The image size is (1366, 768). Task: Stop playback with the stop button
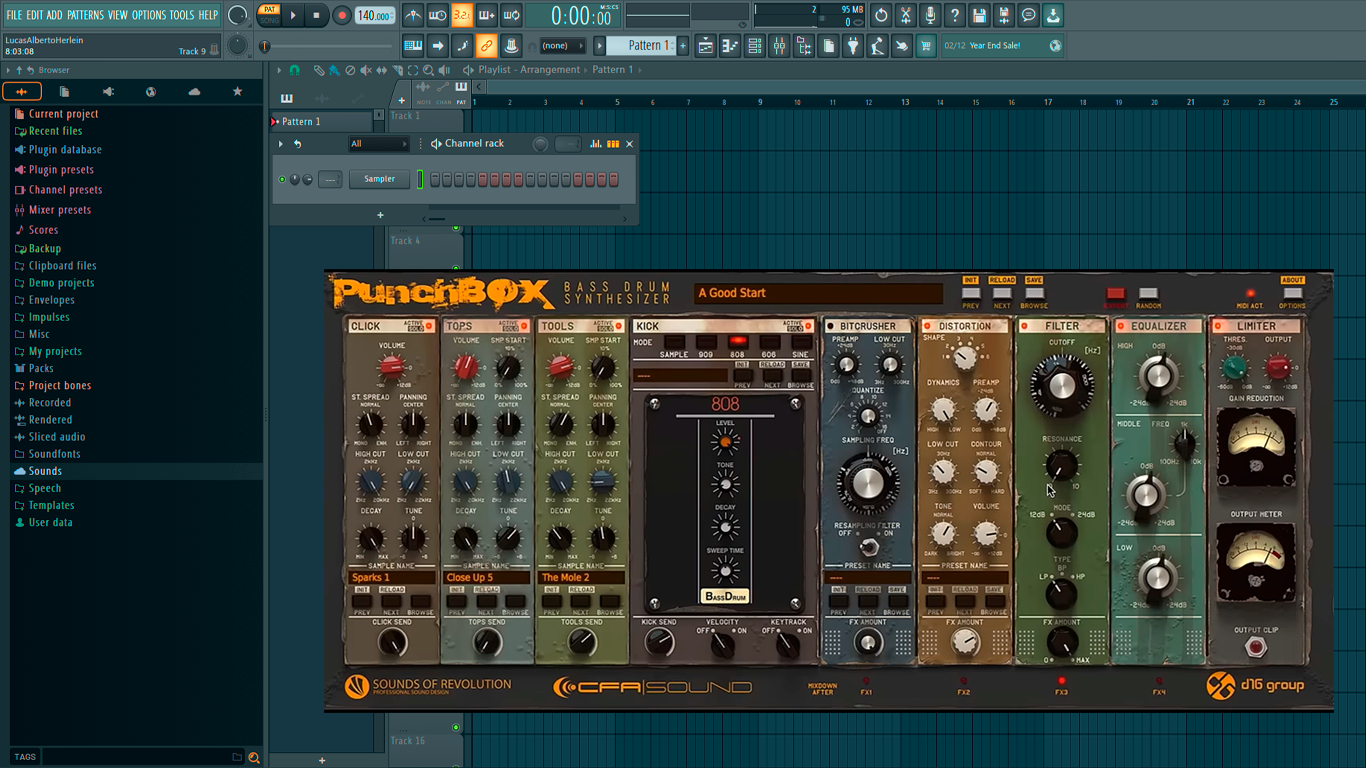(x=316, y=15)
